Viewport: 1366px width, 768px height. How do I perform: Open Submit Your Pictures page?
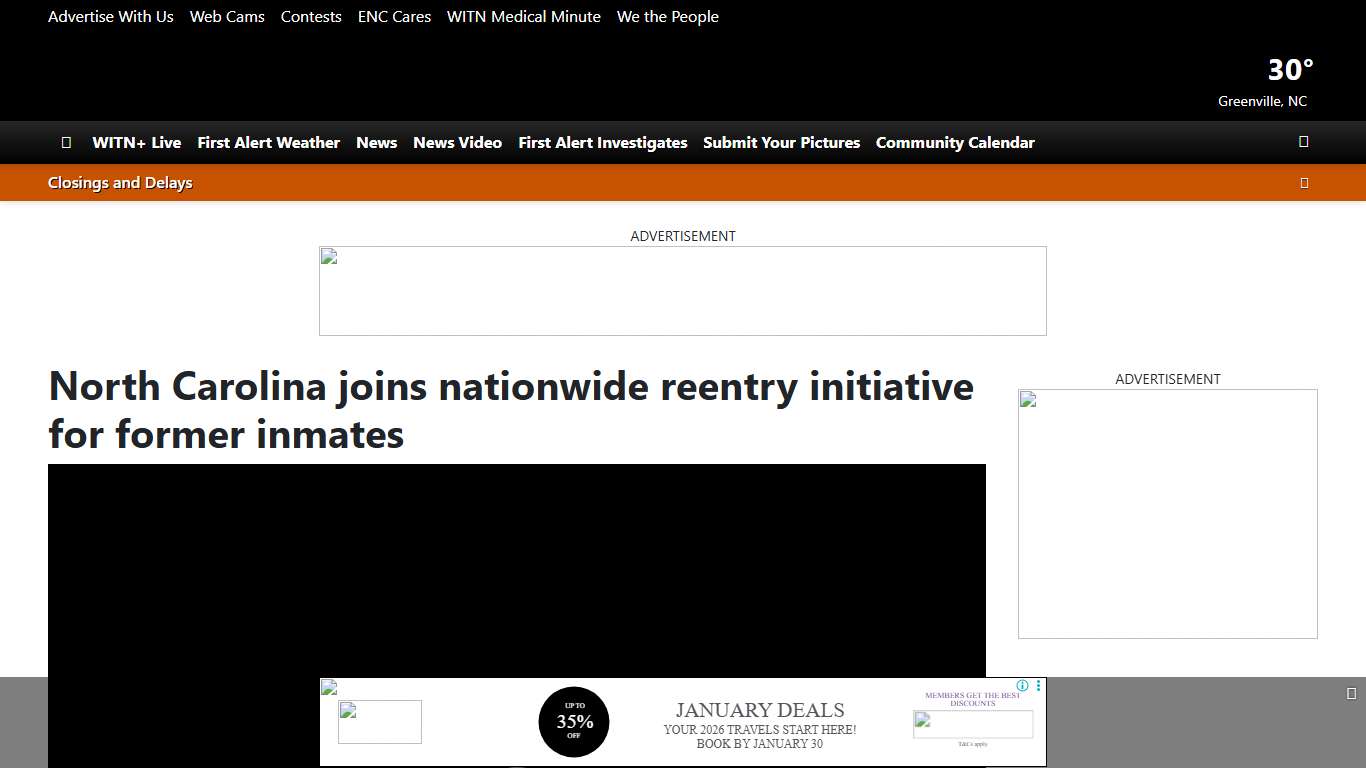coord(781,142)
